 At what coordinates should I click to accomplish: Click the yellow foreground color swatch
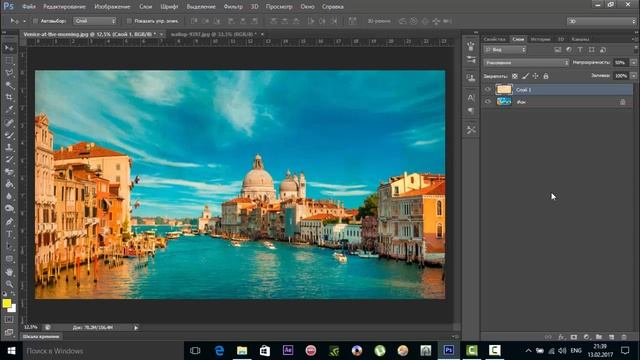(x=6, y=303)
